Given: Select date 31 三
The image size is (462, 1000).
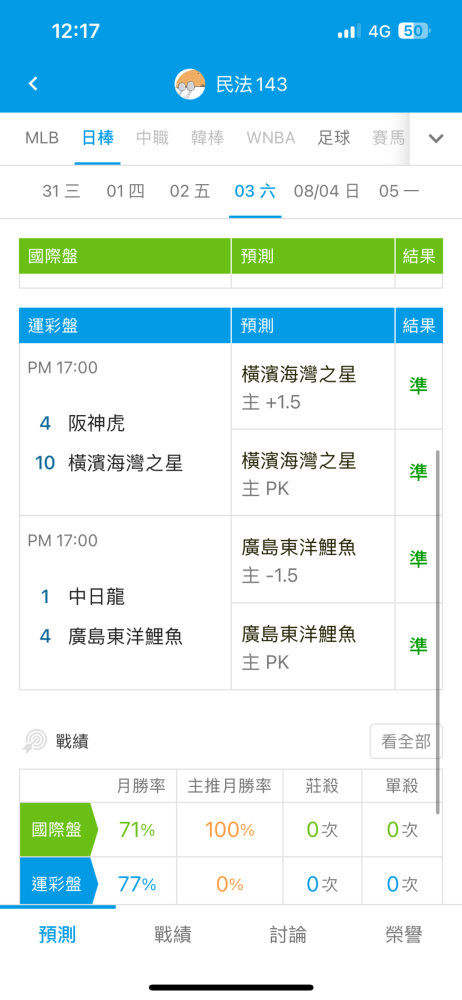Looking at the screenshot, I should pos(61,191).
